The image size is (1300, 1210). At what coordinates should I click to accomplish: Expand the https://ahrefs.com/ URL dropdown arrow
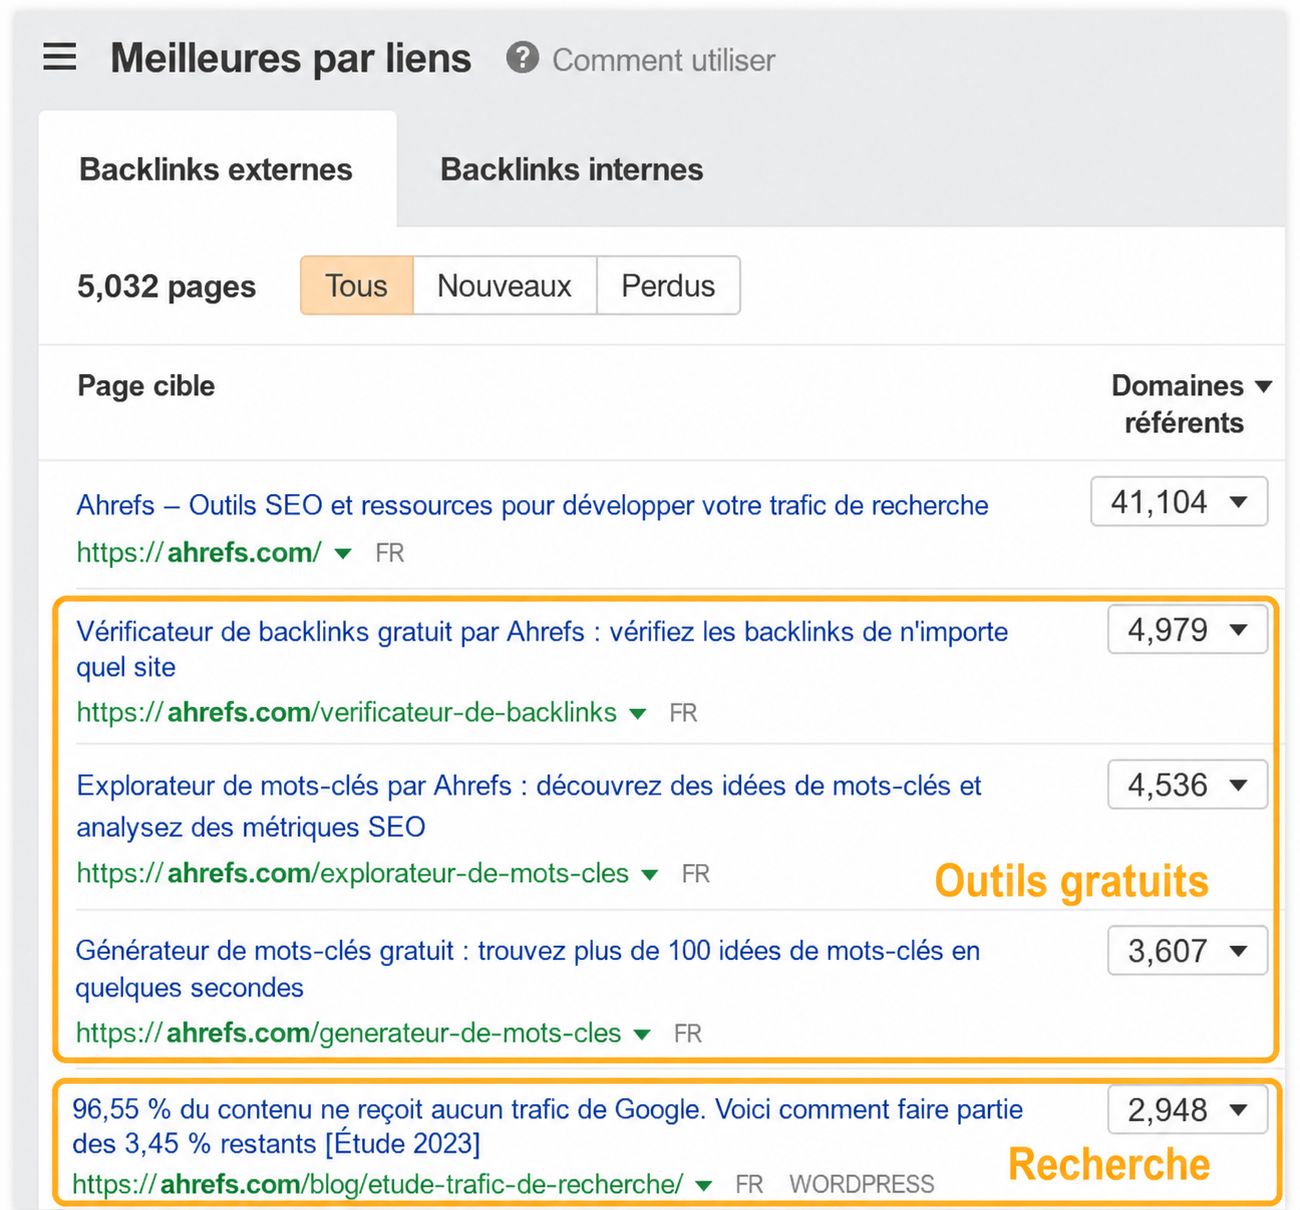click(343, 553)
